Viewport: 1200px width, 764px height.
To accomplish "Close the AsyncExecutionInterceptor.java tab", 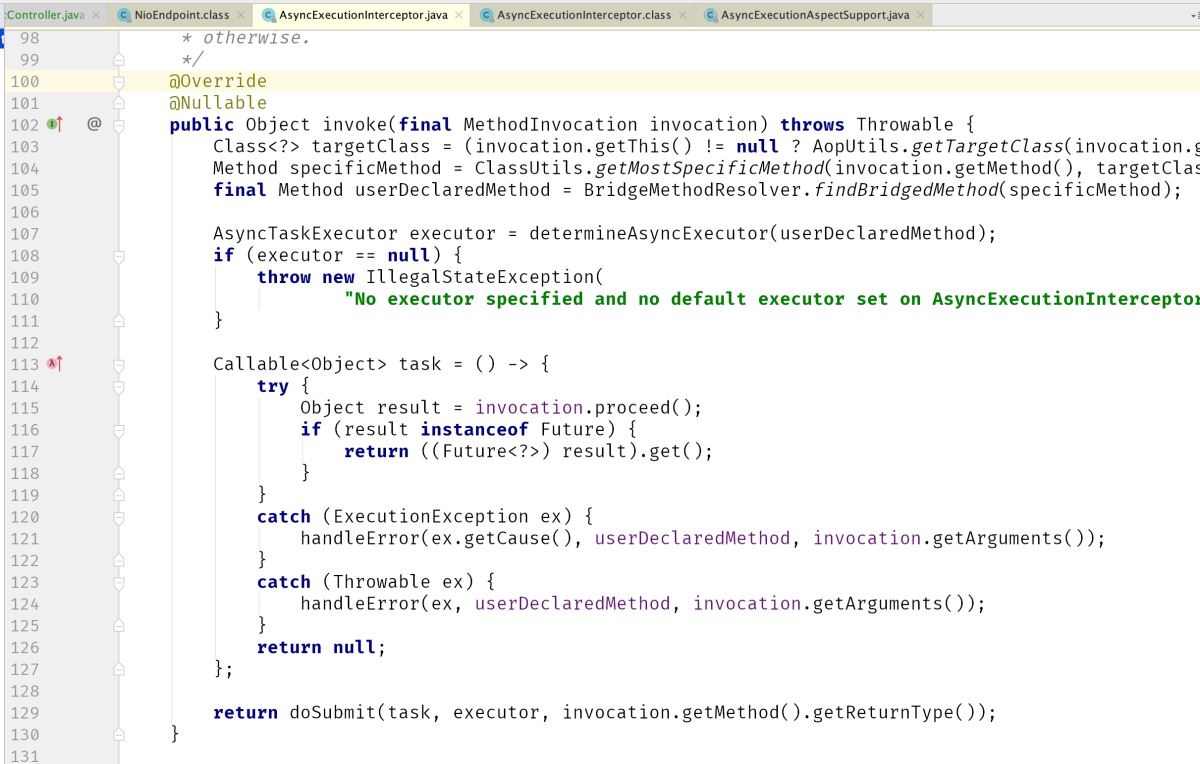I will (x=459, y=15).
